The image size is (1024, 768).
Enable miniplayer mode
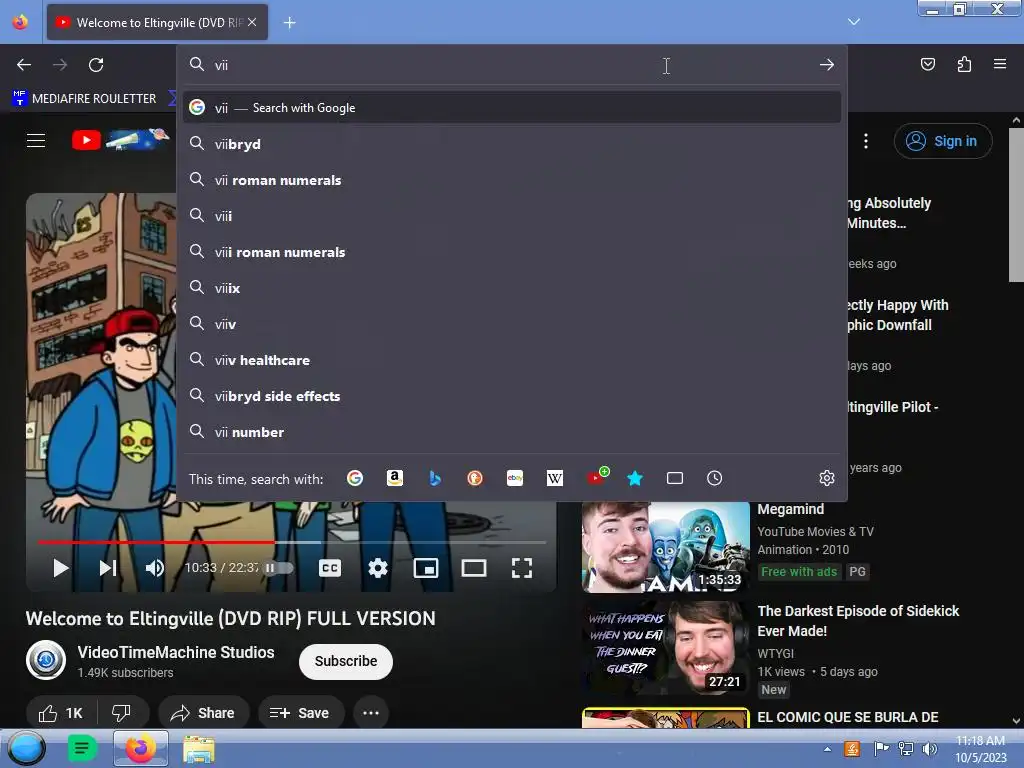(426, 568)
